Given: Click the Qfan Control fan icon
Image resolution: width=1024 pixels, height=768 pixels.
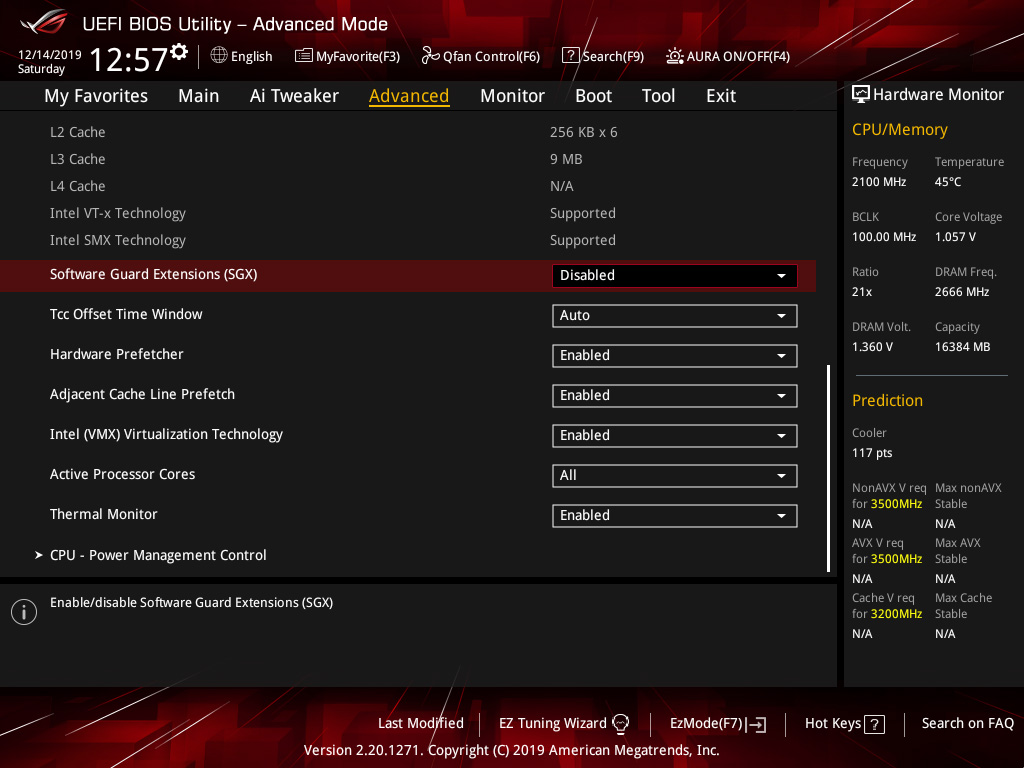Looking at the screenshot, I should [430, 56].
